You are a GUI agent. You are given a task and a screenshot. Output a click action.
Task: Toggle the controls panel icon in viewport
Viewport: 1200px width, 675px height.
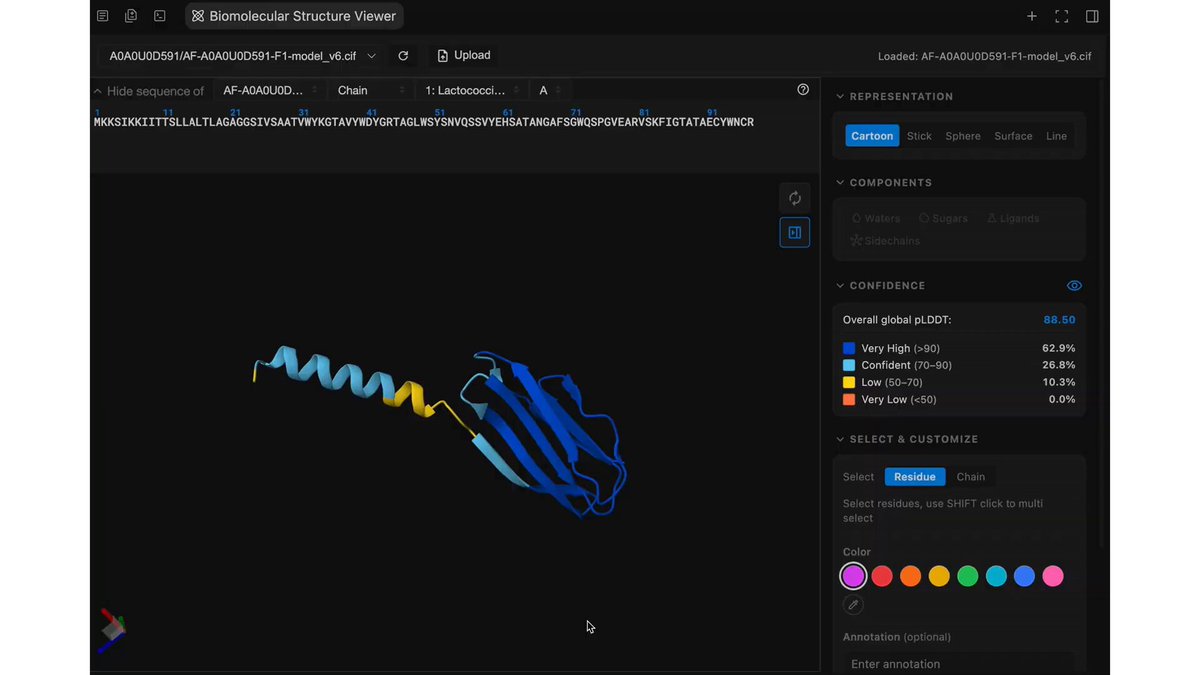(795, 232)
